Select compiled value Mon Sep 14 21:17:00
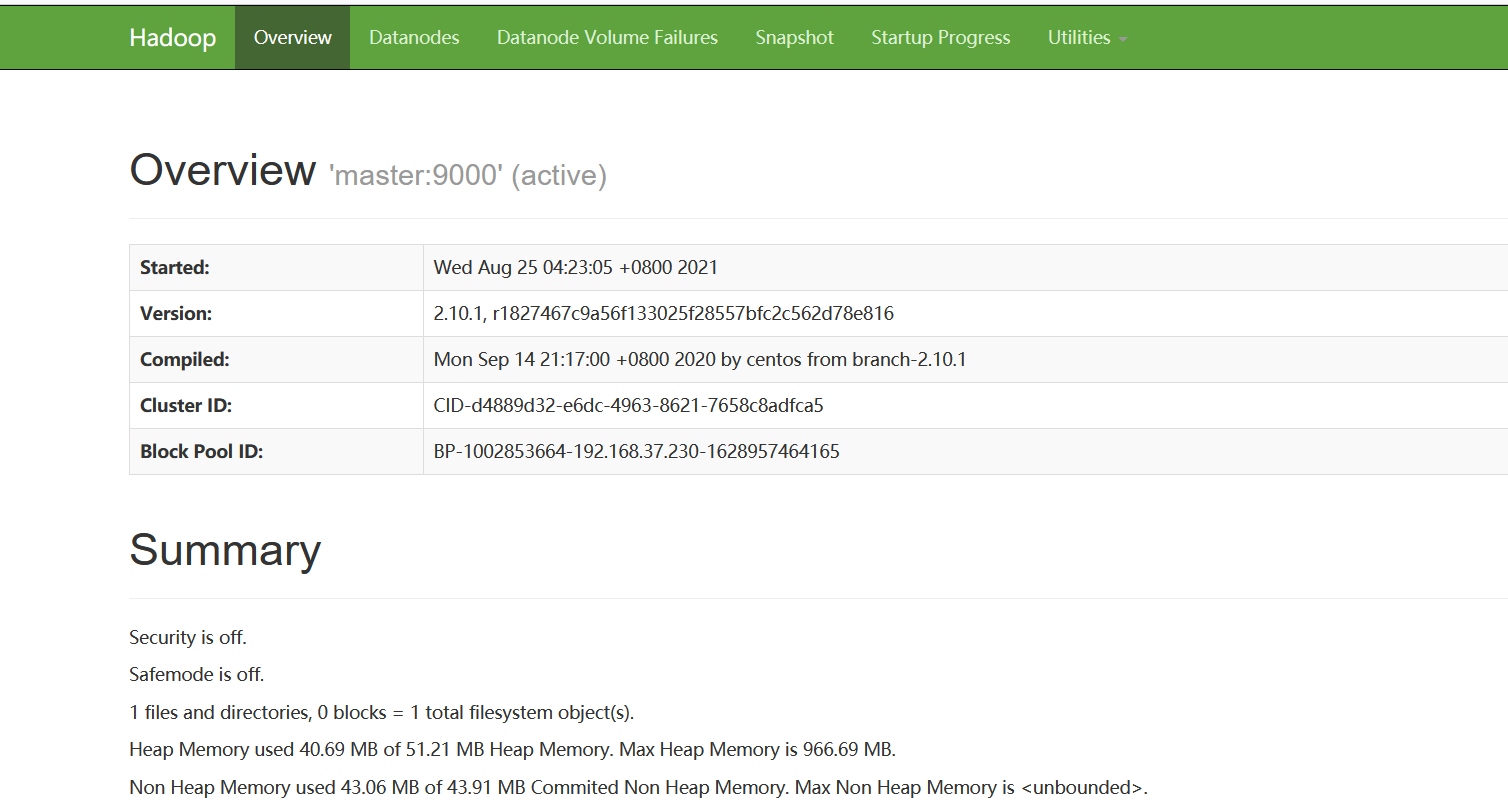Screen dimensions: 1508x804 coord(699,359)
